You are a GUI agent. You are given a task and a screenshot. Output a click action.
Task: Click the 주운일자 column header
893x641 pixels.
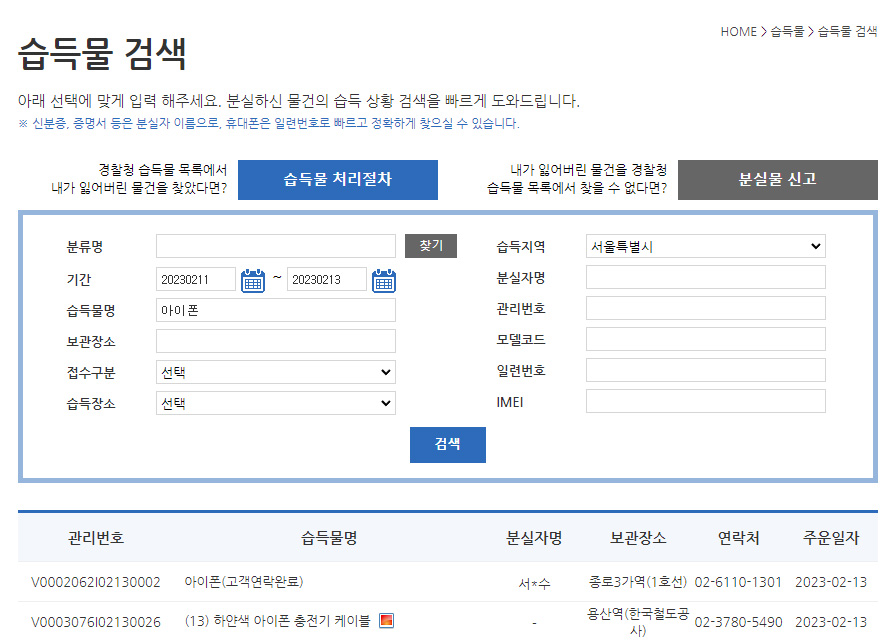click(x=831, y=538)
